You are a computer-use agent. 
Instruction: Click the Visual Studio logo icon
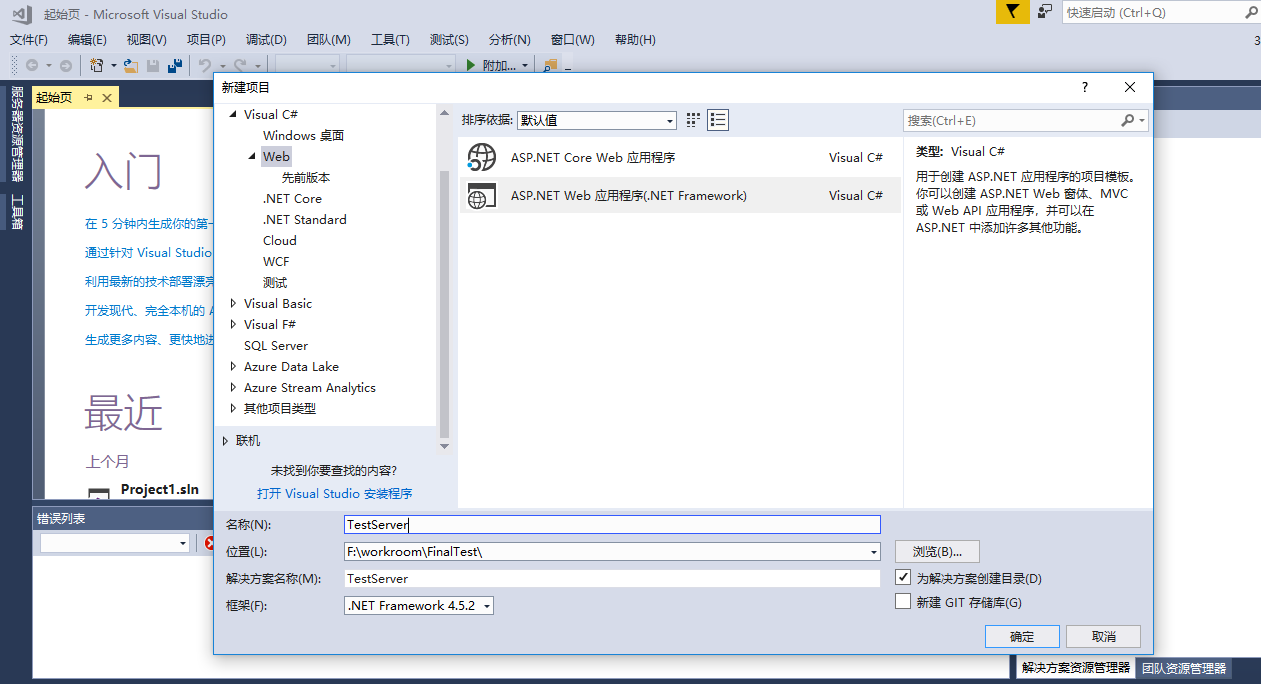point(22,14)
